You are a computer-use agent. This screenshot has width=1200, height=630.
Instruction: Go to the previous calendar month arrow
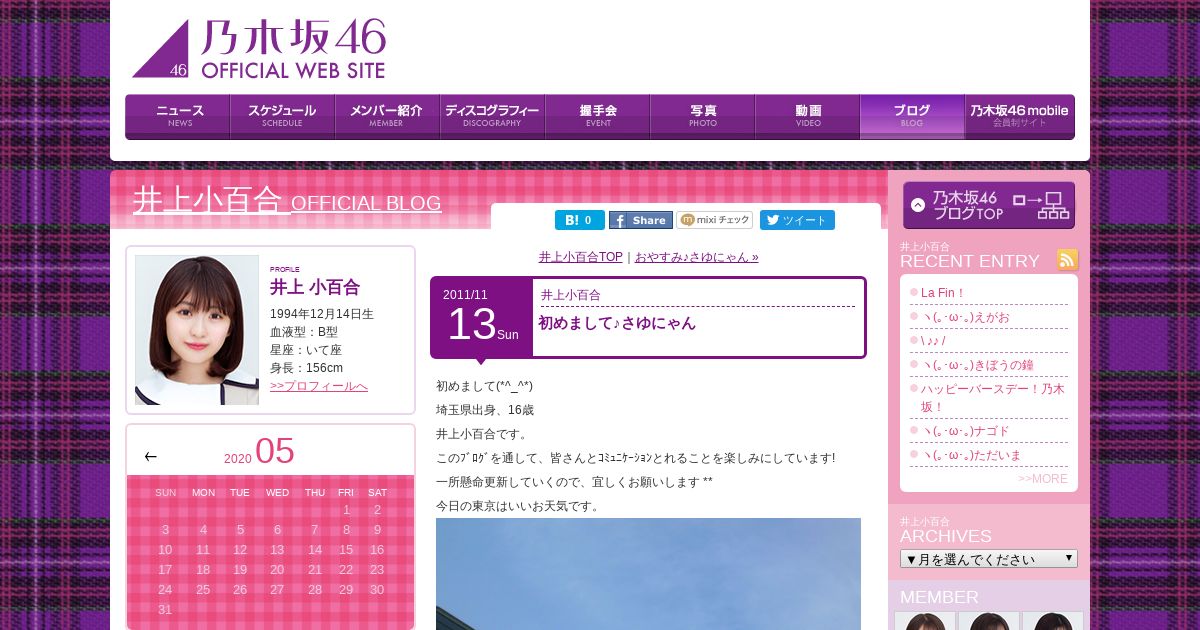click(151, 457)
